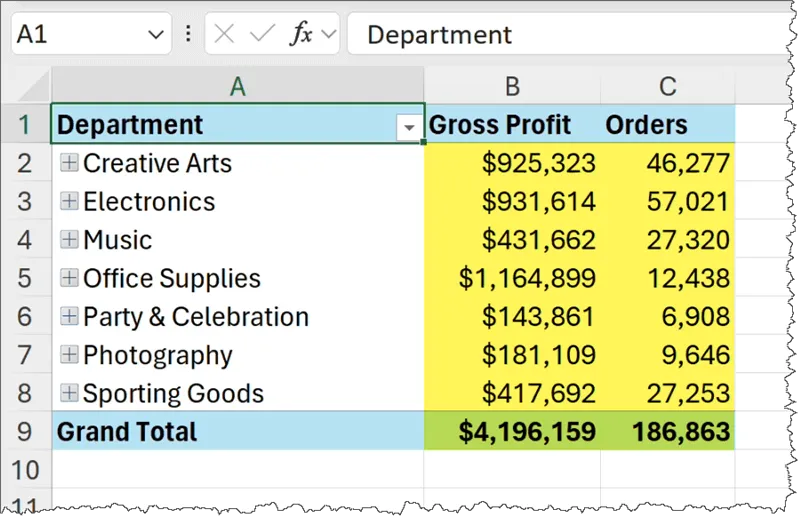This screenshot has width=800, height=517.
Task: Open the Name Box dropdown arrow
Action: 155,35
